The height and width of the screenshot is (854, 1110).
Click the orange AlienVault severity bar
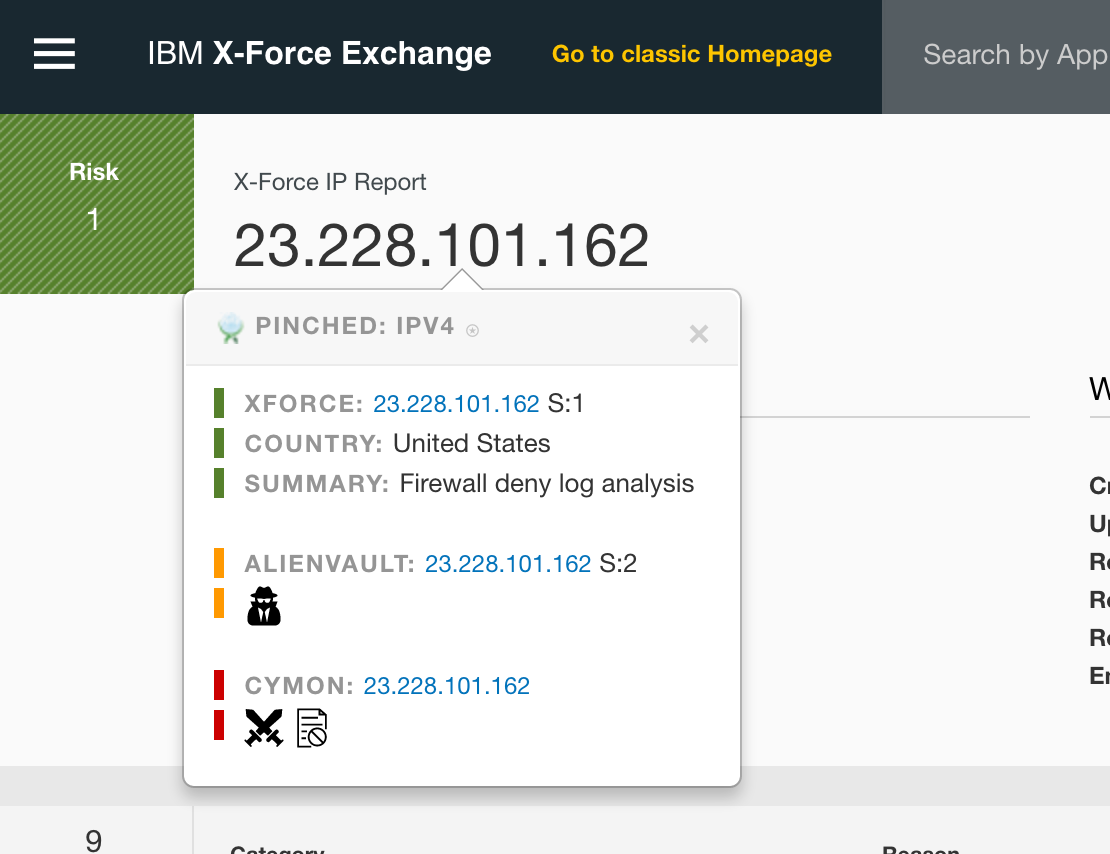219,563
